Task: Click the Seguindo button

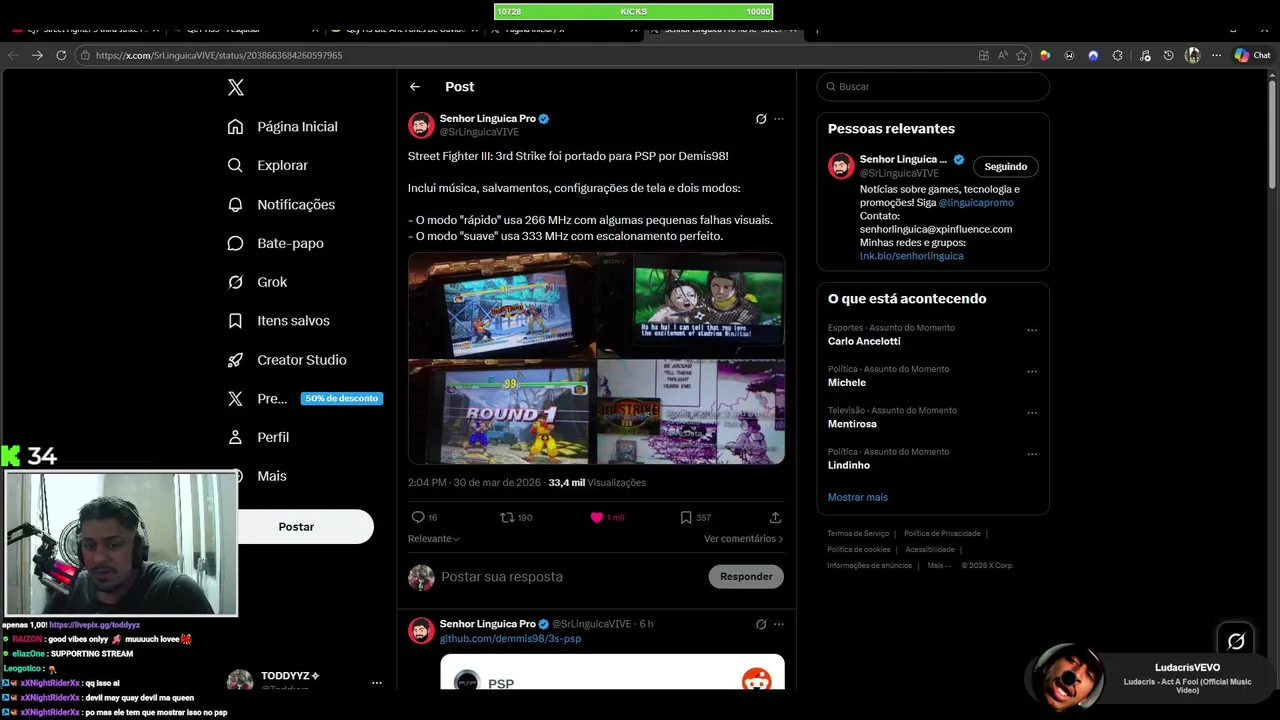Action: (1005, 167)
